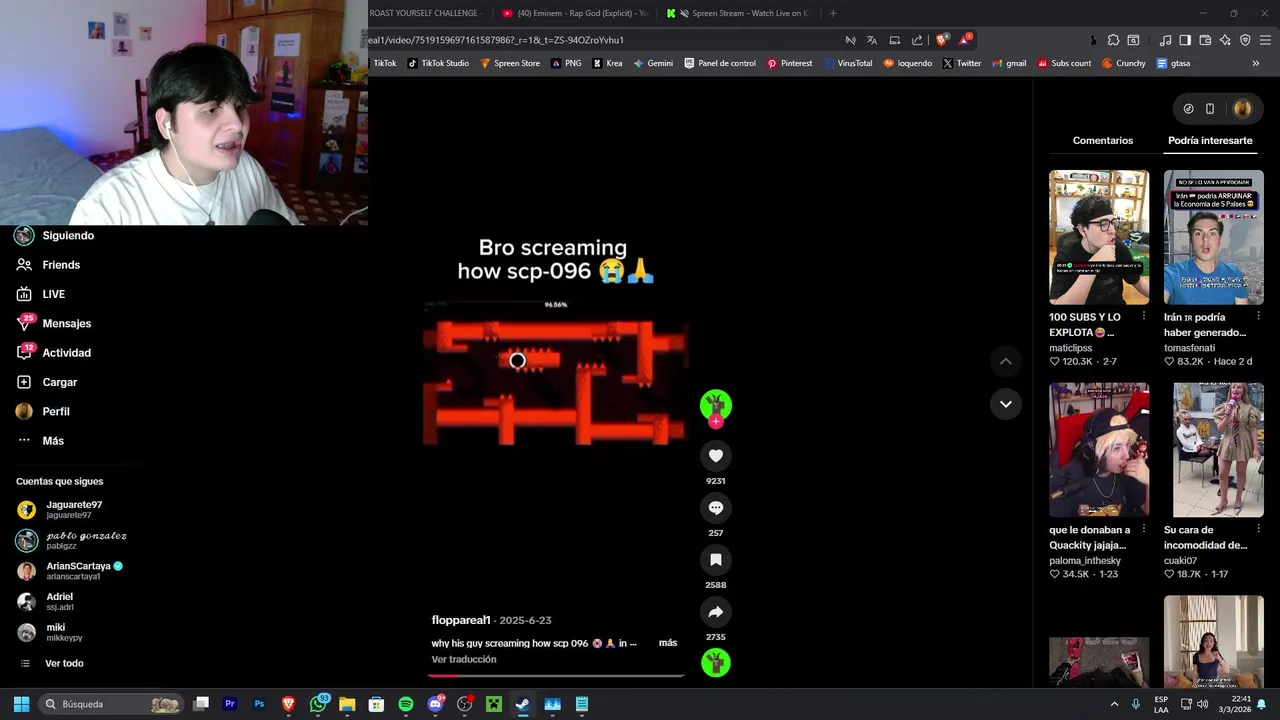Image resolution: width=1280 pixels, height=720 pixels.
Task: Open options dots for 'que le donaban' video
Action: click(1143, 530)
